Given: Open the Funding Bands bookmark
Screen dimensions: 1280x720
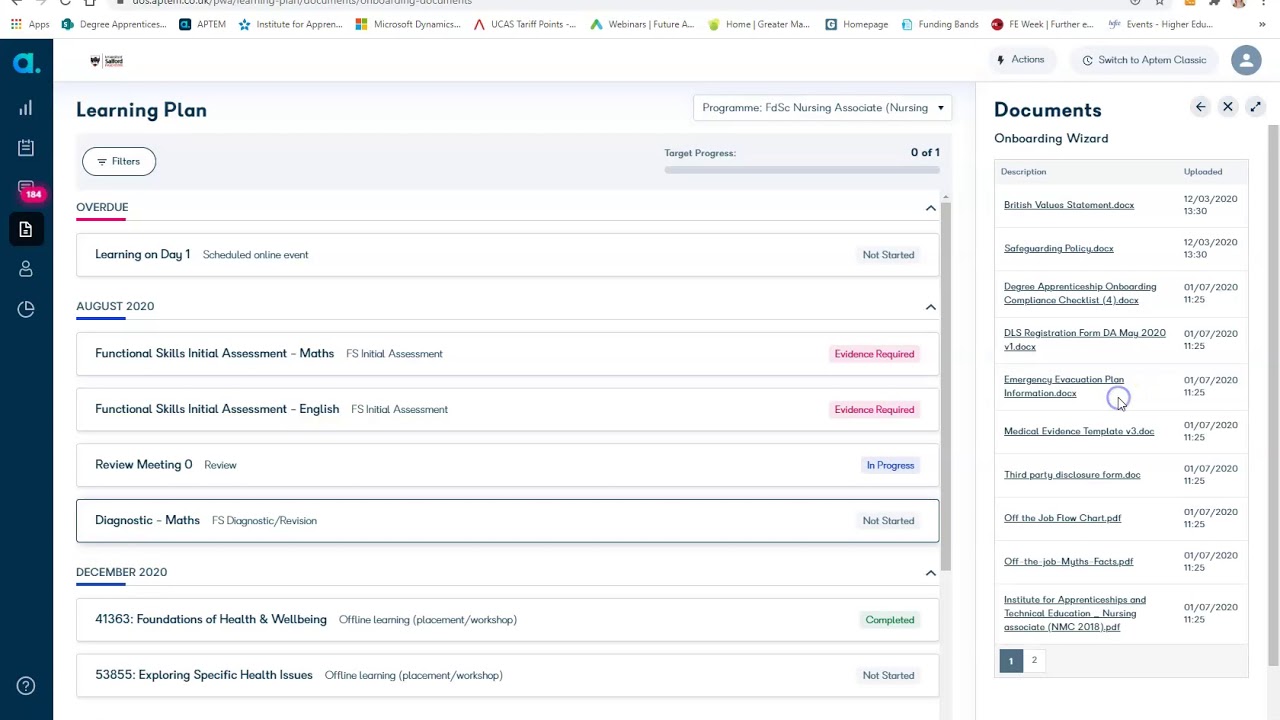Looking at the screenshot, I should [x=940, y=24].
